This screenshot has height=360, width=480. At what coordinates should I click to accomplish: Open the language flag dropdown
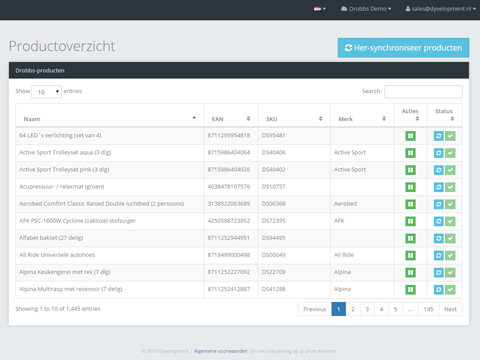[320, 9]
